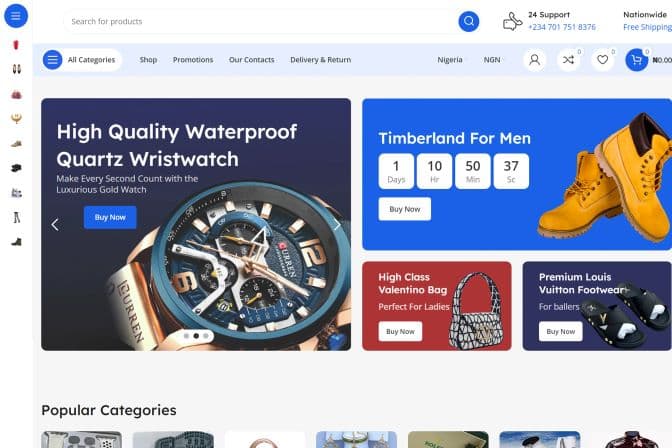Image resolution: width=672 pixels, height=448 pixels.
Task: Open the wishlist heart icon
Action: point(603,60)
